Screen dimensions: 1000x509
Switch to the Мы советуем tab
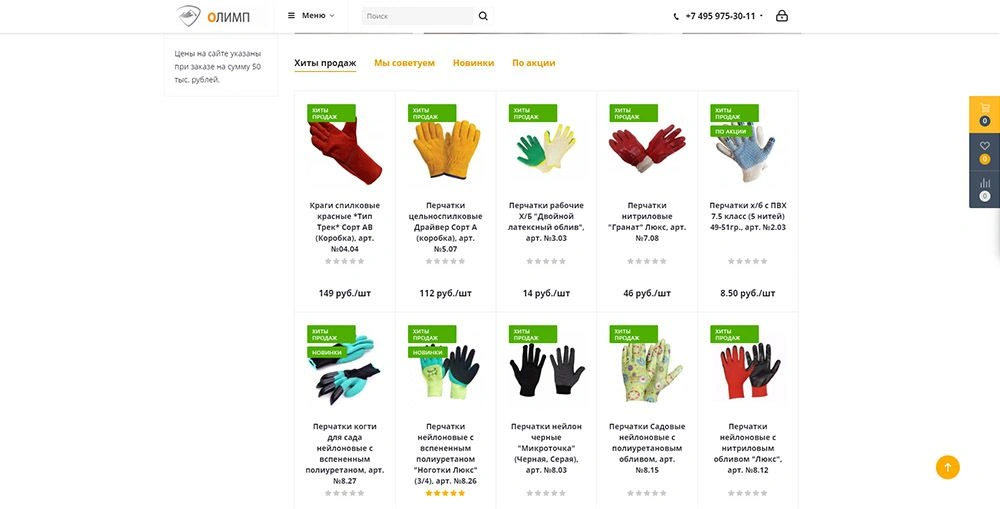(404, 63)
